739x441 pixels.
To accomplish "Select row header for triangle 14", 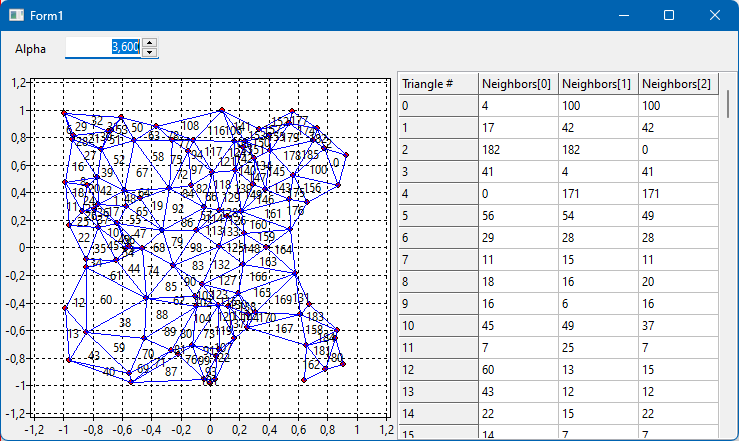I will [x=438, y=414].
